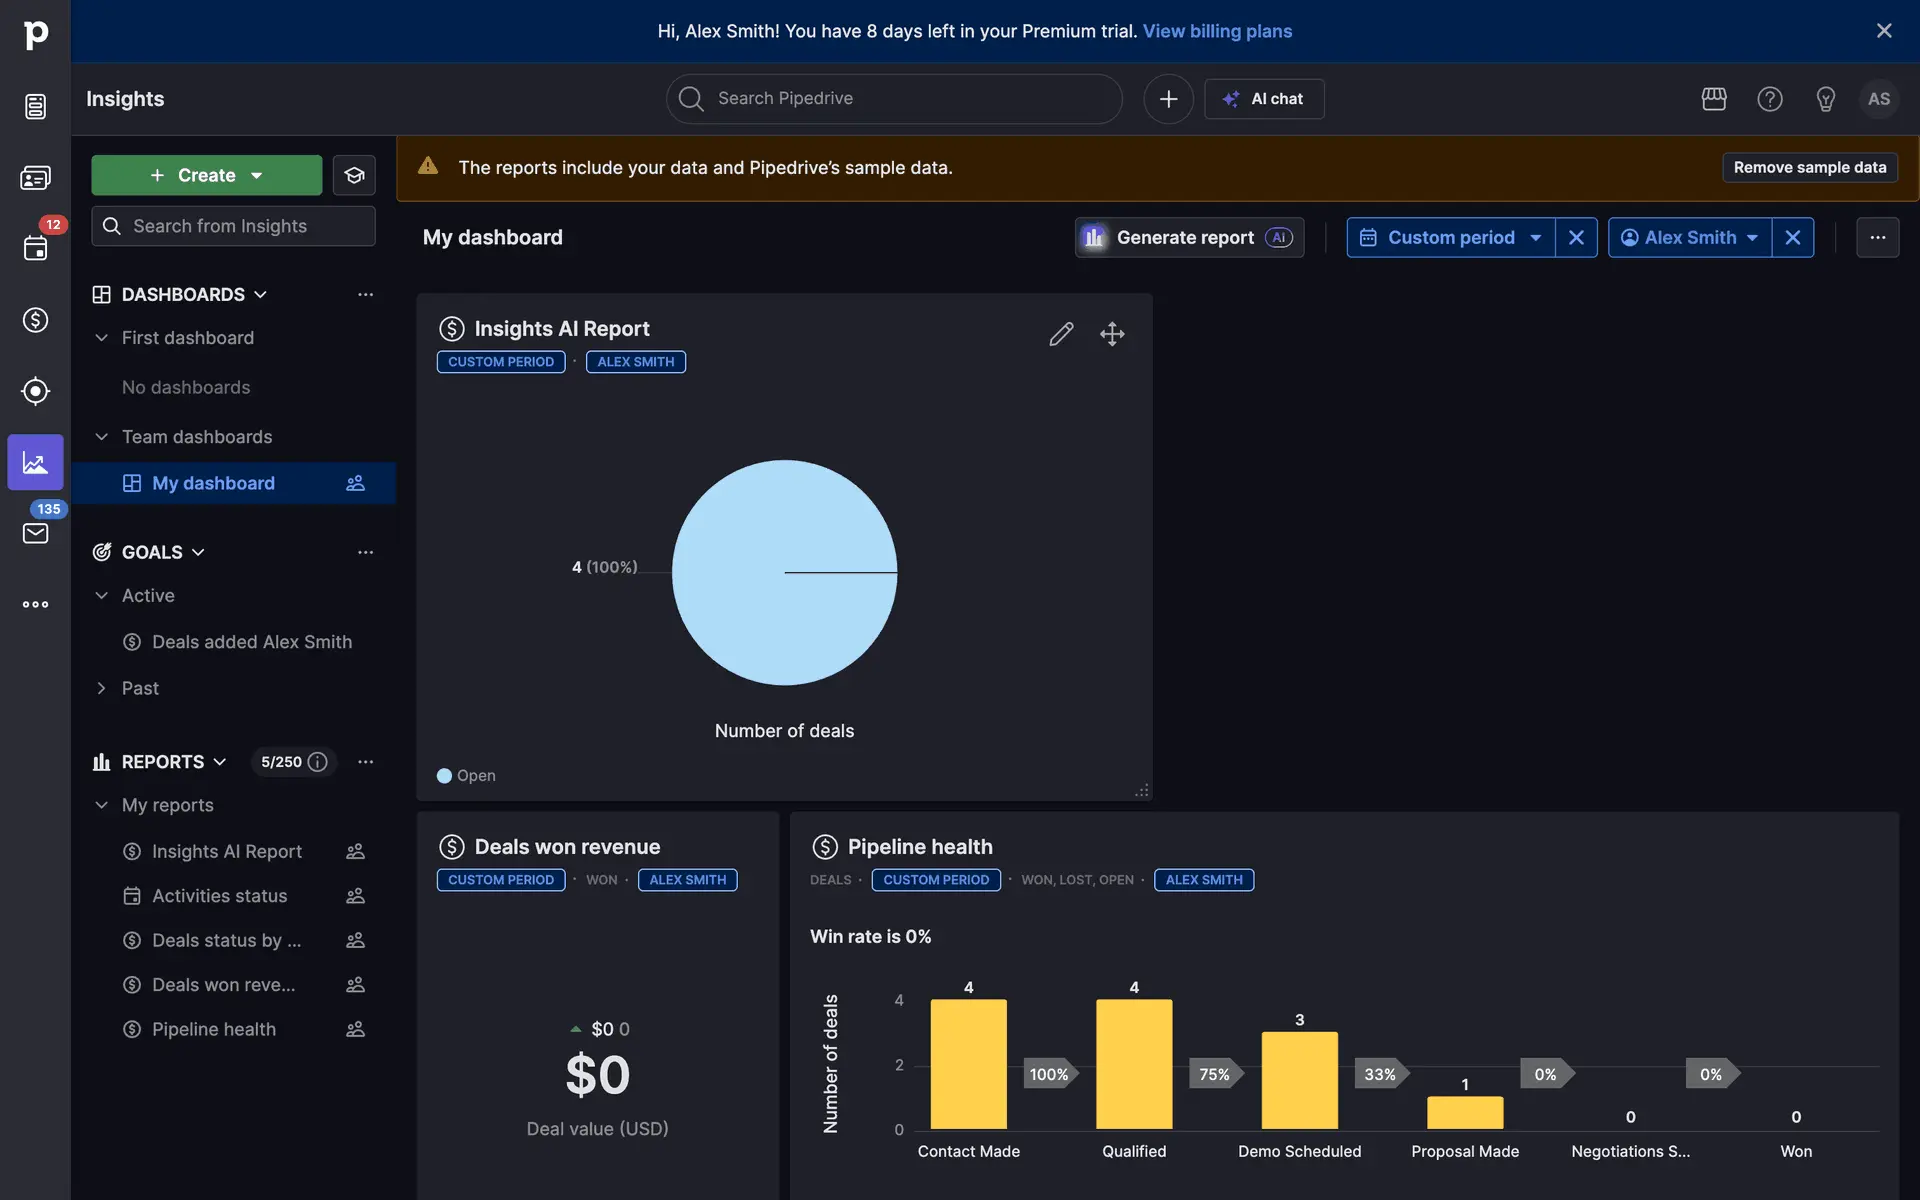Click the lightbulb Sales Assistant icon

tap(1825, 99)
